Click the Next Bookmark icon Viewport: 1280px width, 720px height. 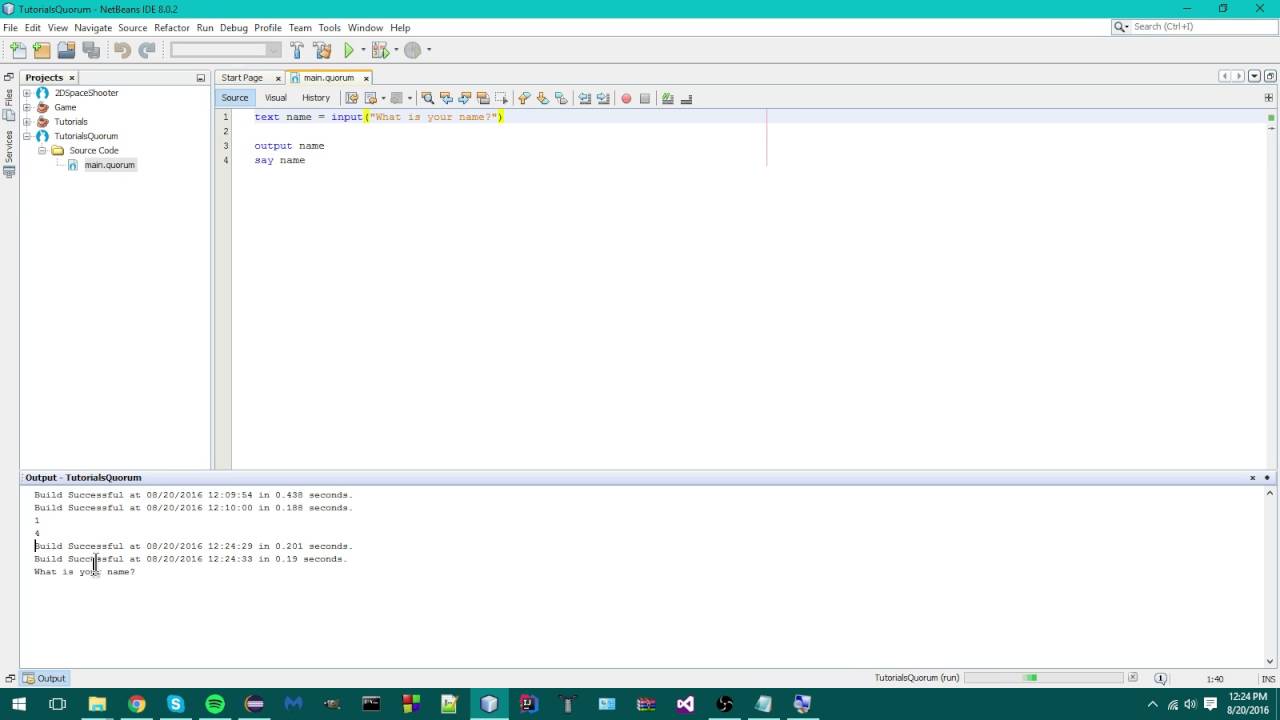(542, 98)
